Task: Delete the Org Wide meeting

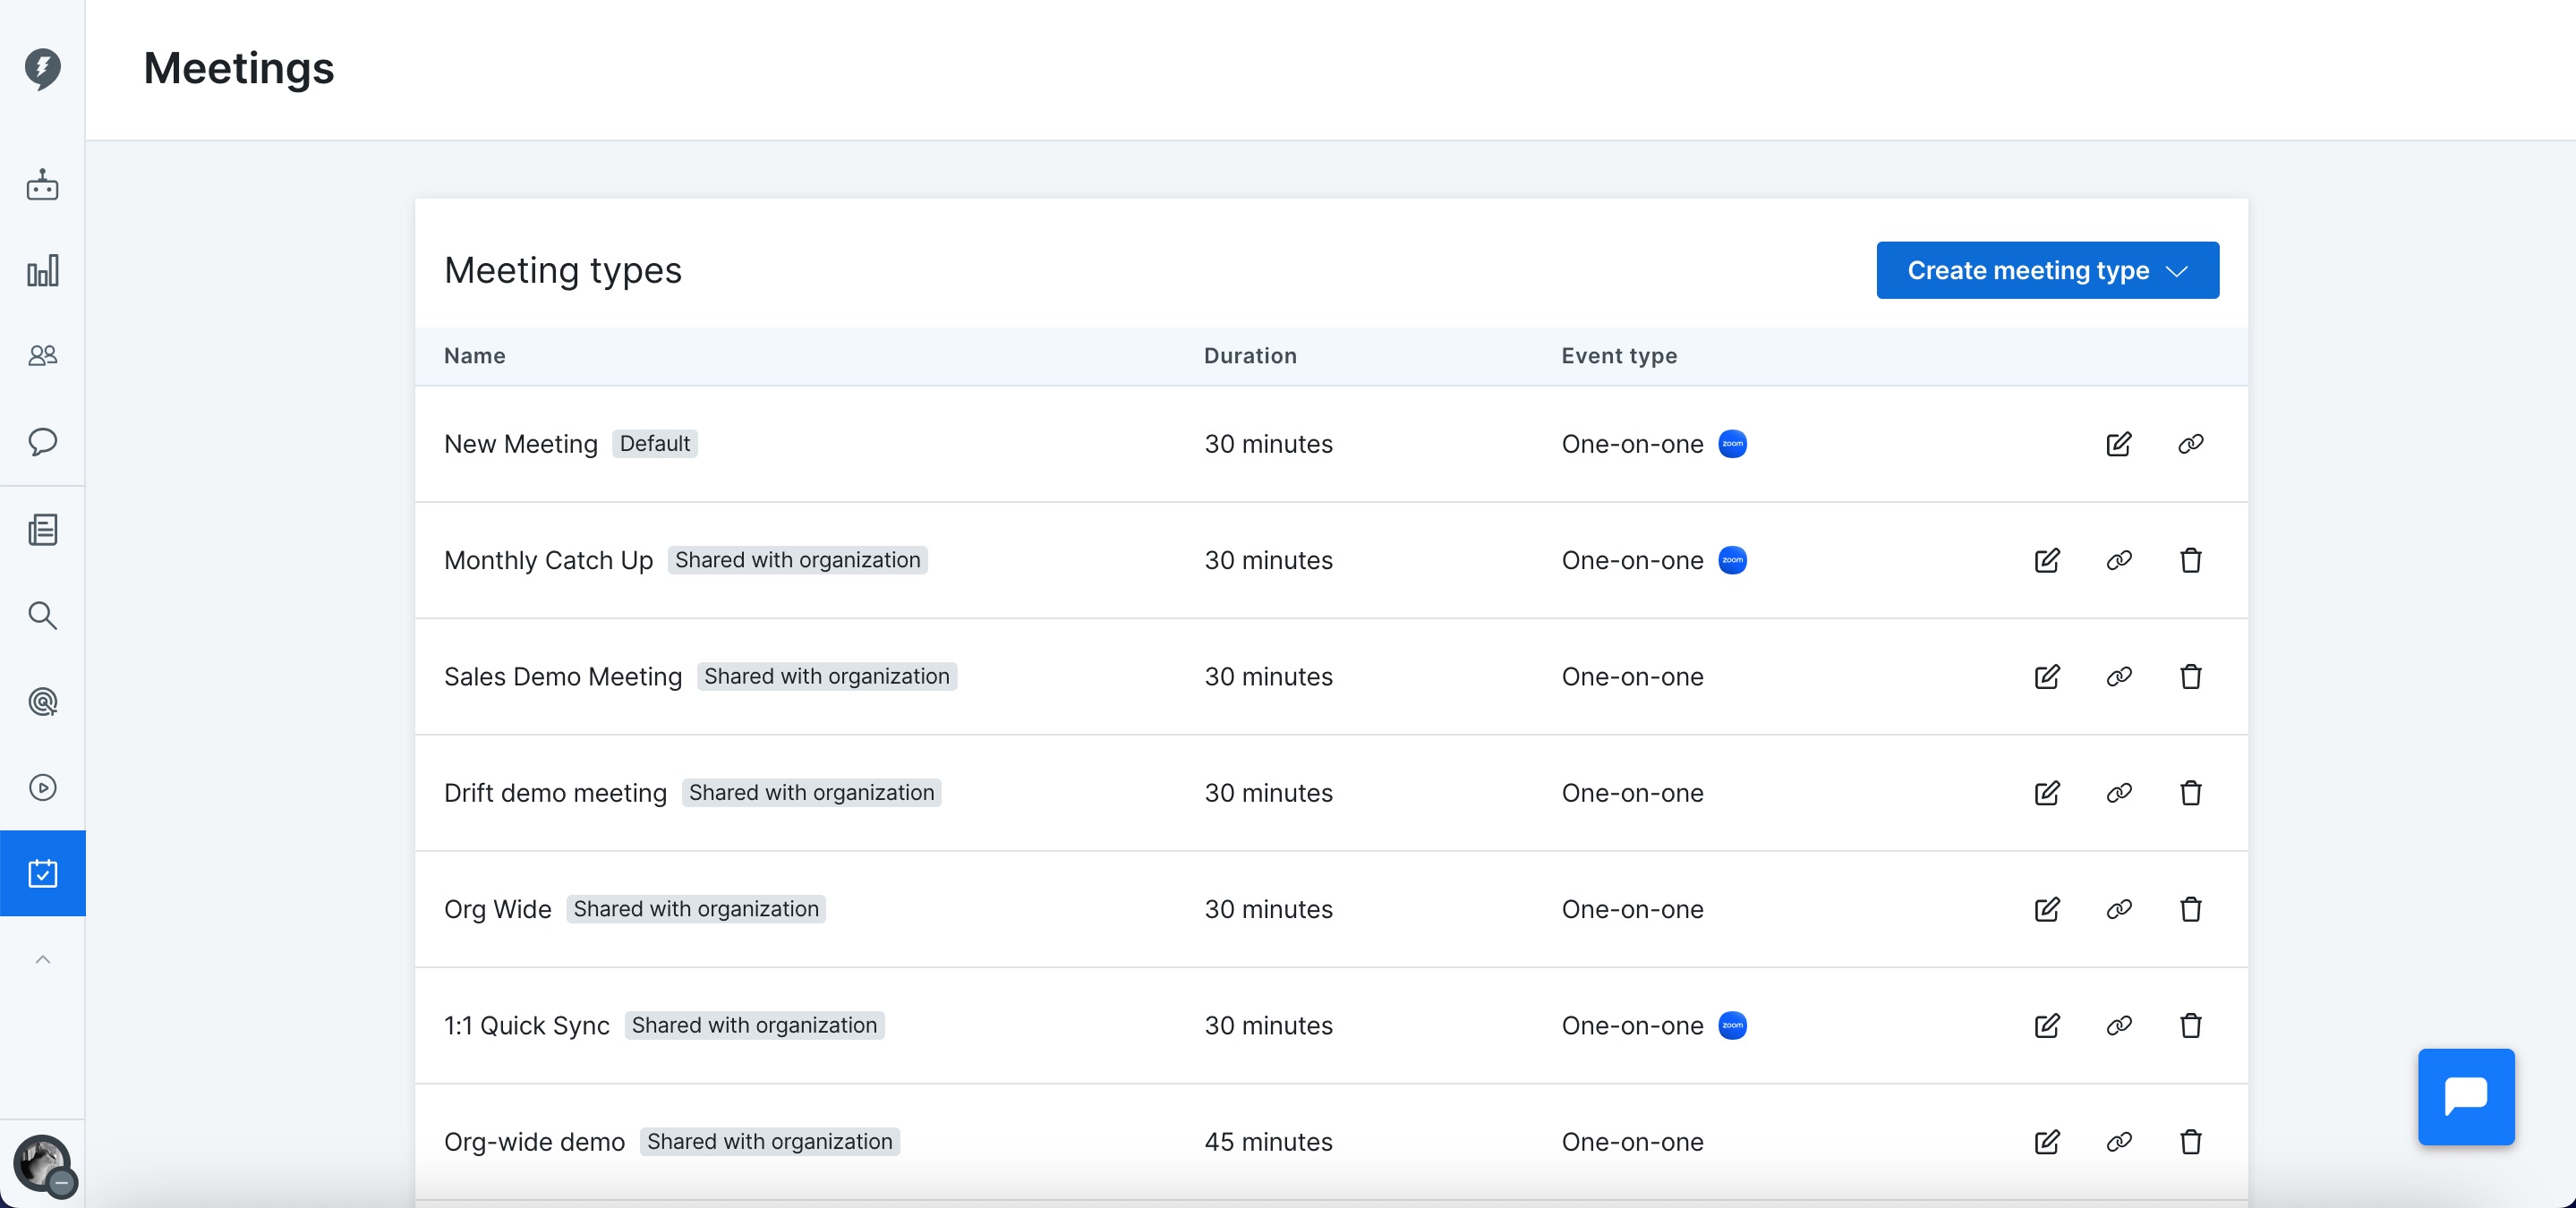Action: (2190, 909)
